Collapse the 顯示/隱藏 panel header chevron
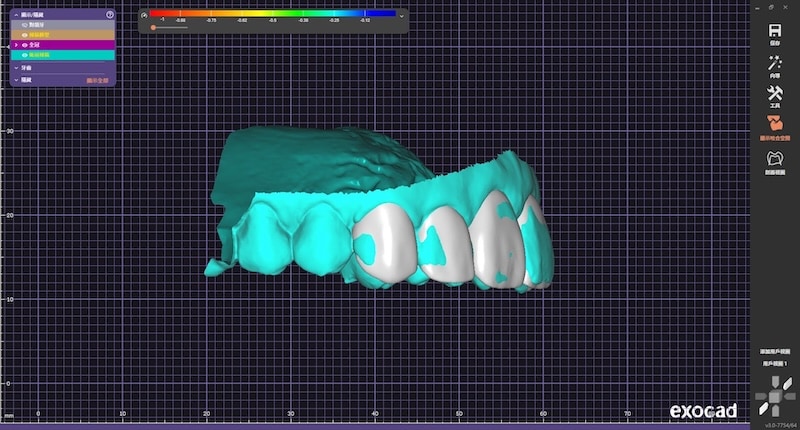Image resolution: width=800 pixels, height=430 pixels. [x=15, y=15]
